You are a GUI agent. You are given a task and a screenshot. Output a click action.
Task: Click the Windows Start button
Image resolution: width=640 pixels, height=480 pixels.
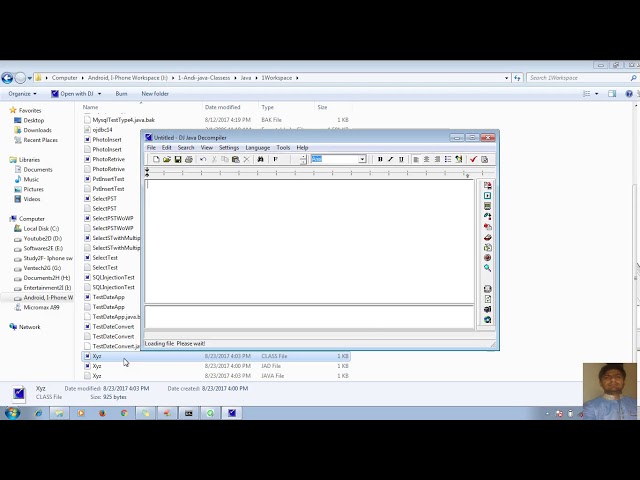point(12,413)
